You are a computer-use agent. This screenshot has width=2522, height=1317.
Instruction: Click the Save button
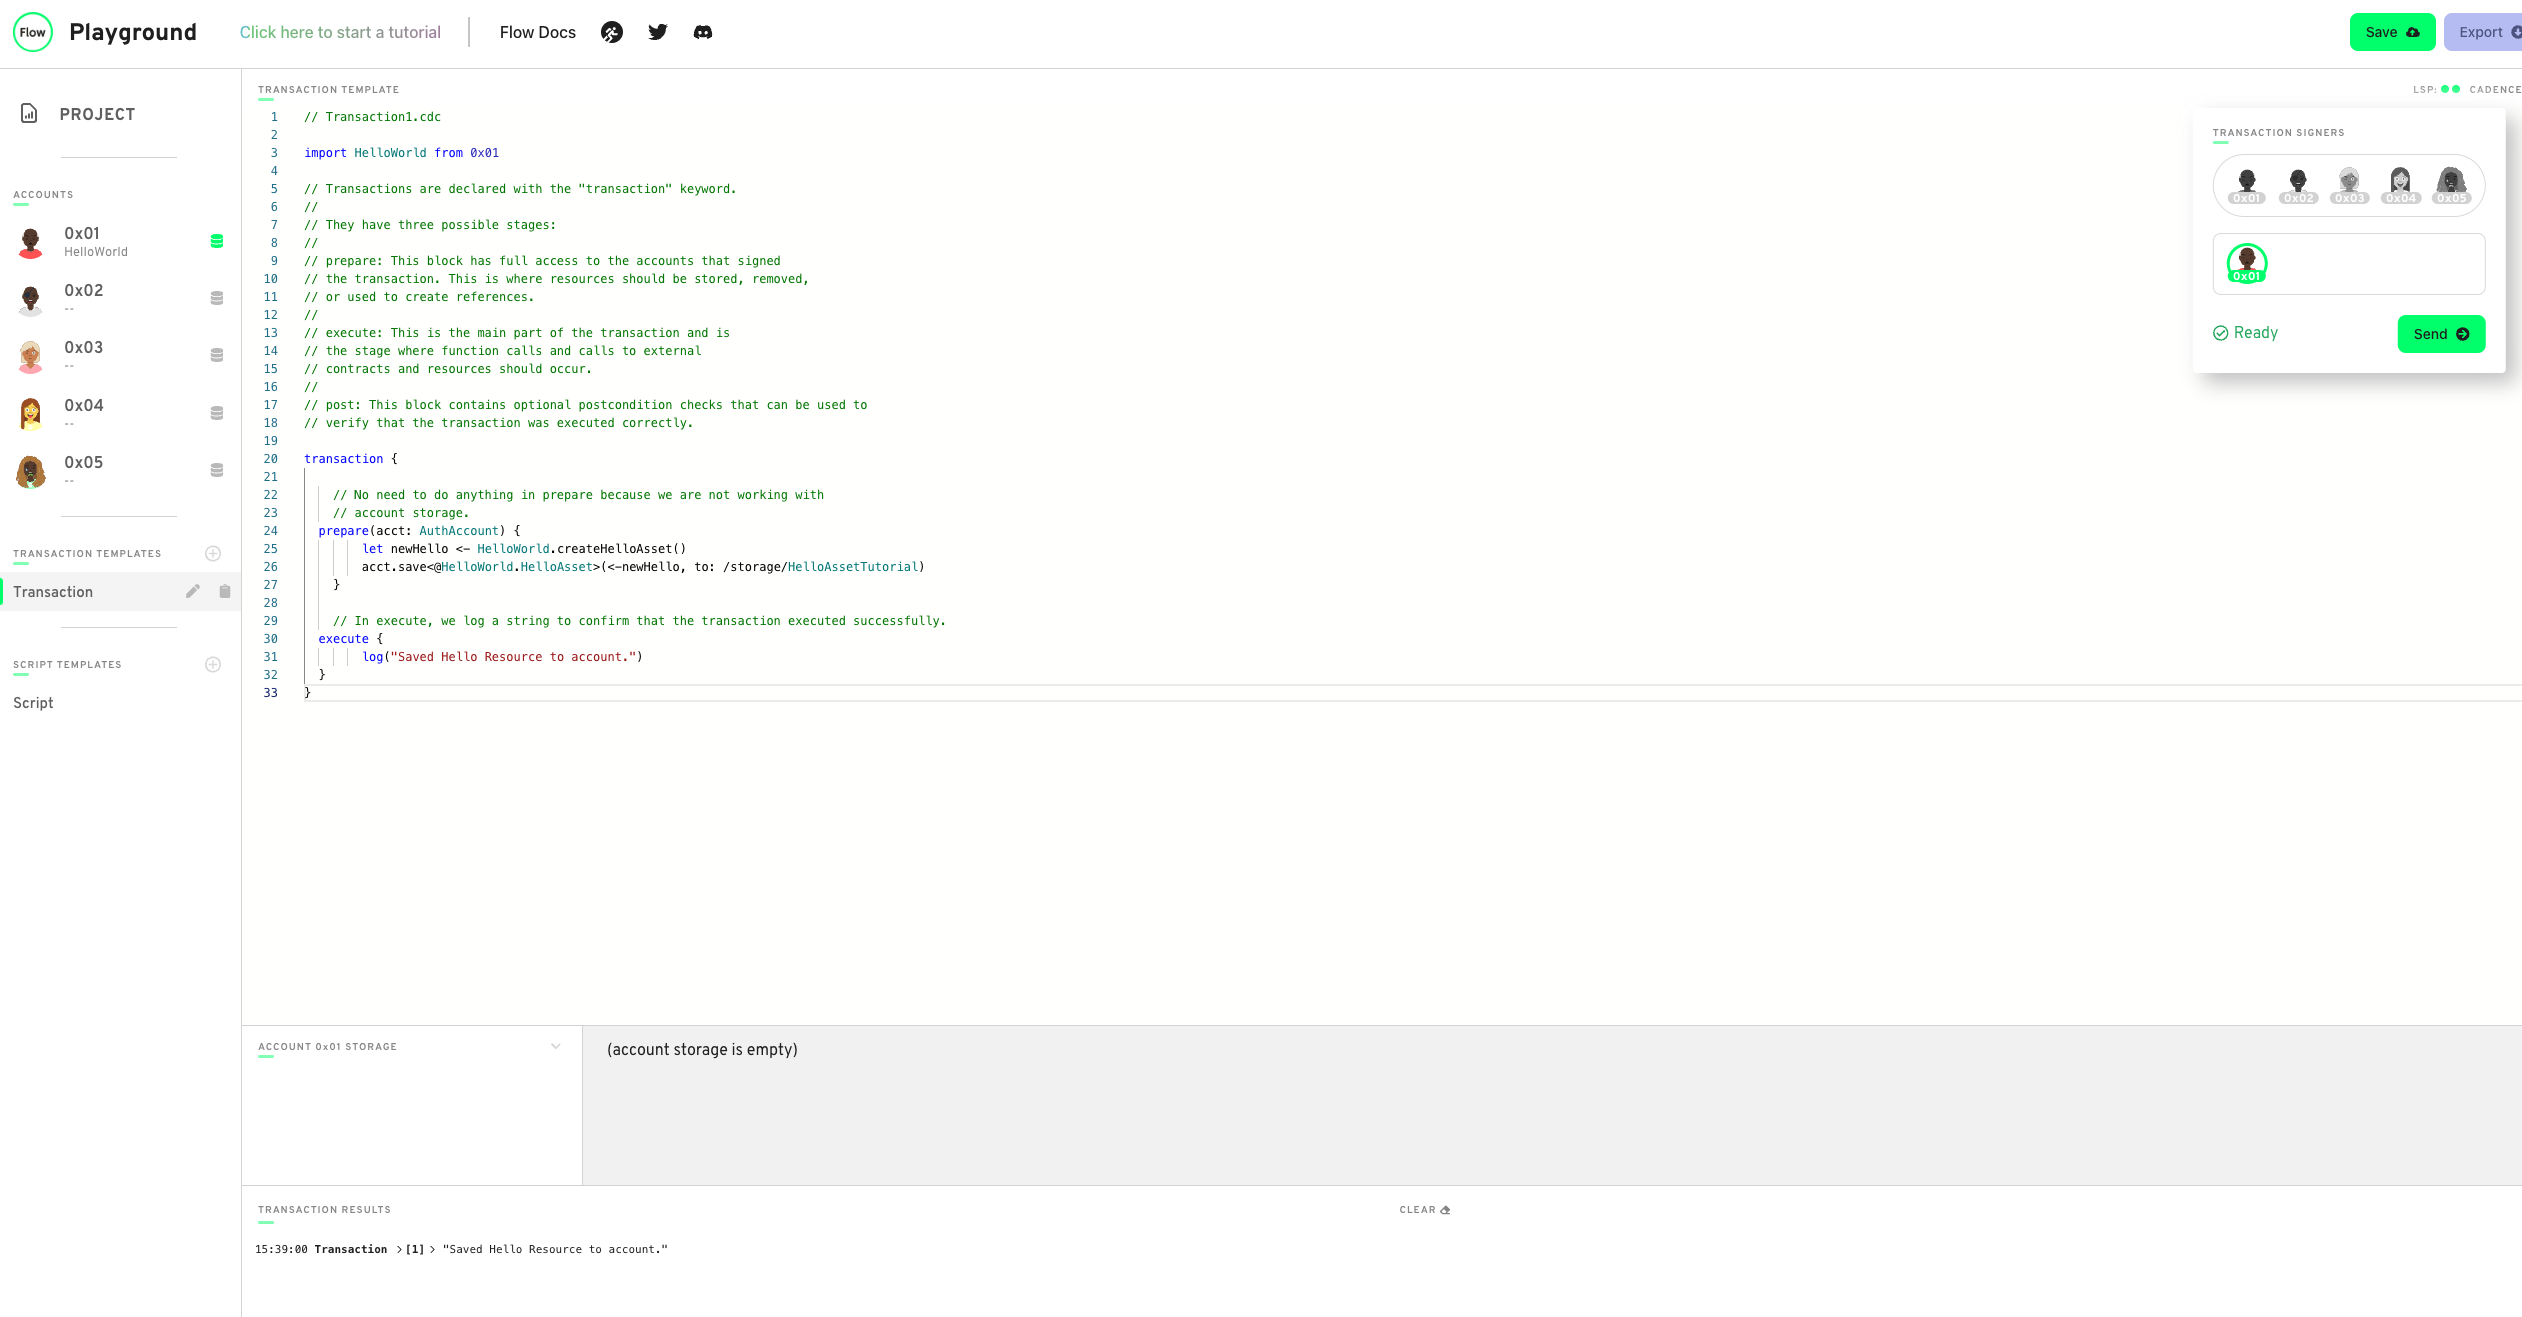[x=2391, y=32]
